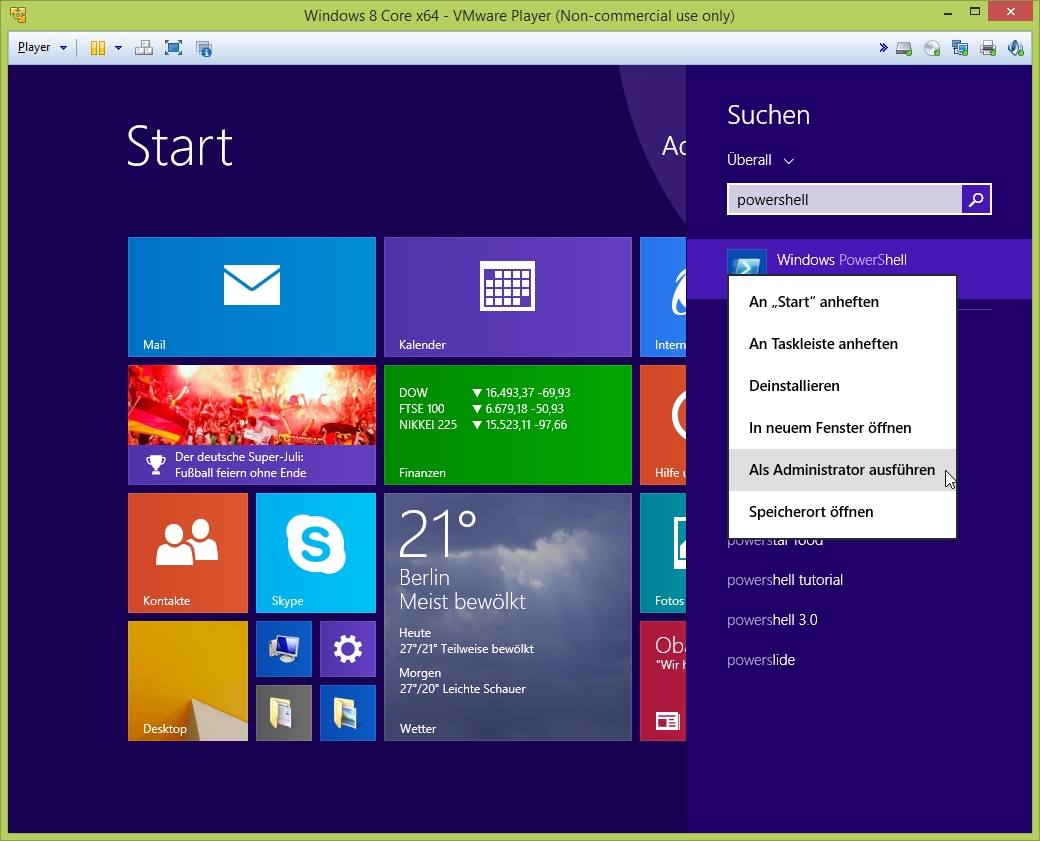Select the powershell 3.0 suggestion
Viewport: 1040px width, 841px height.
[772, 619]
